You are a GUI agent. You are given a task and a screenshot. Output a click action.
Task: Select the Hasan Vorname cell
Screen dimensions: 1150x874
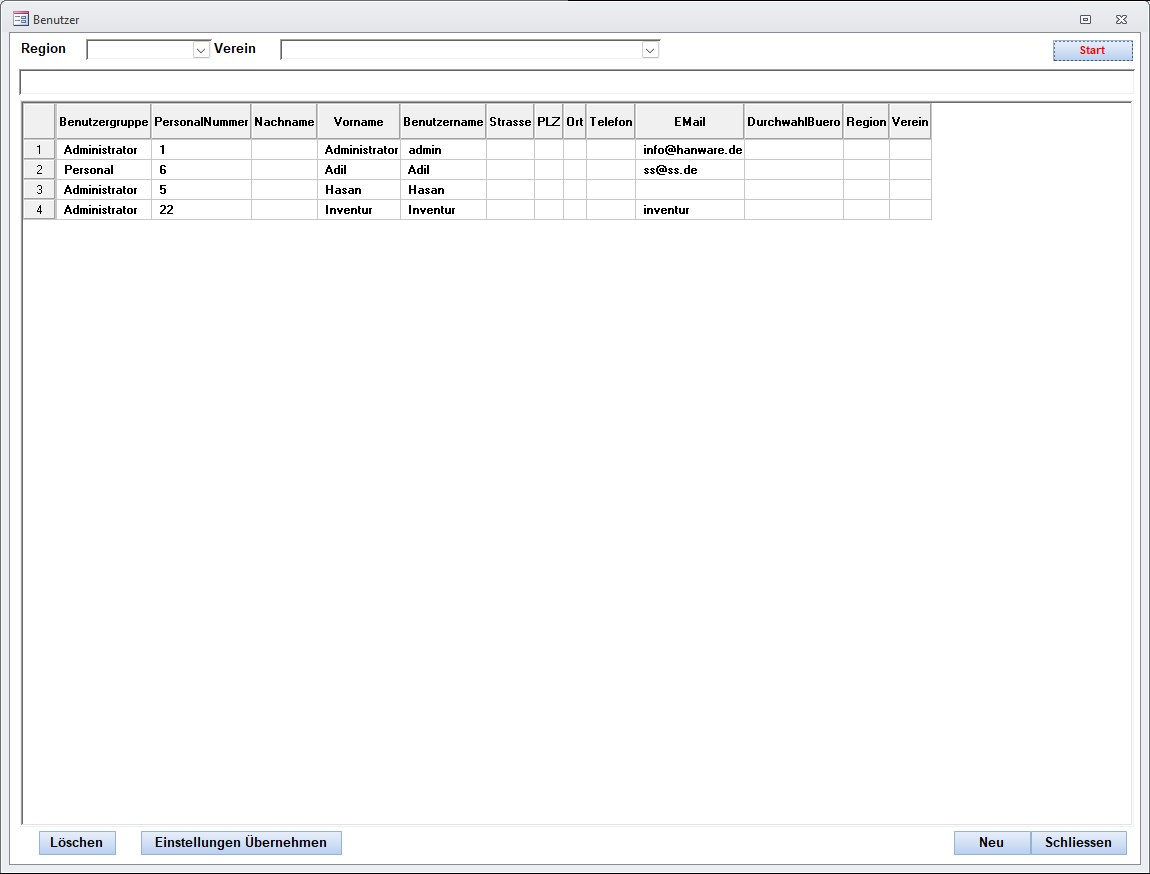(358, 190)
